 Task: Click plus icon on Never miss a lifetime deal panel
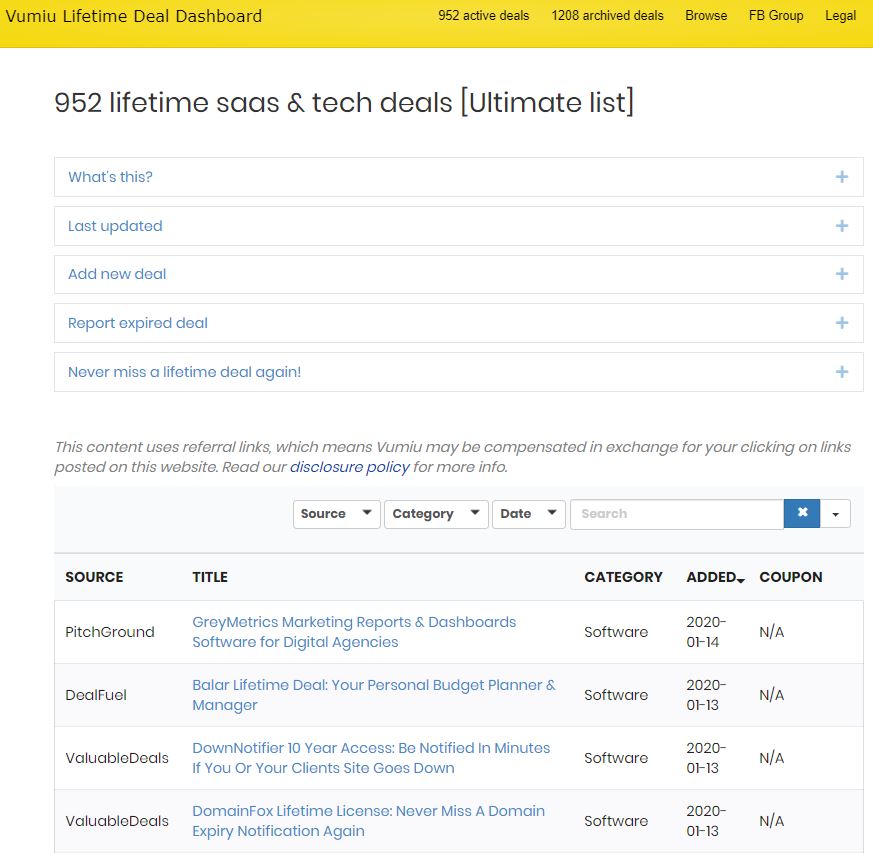click(841, 372)
